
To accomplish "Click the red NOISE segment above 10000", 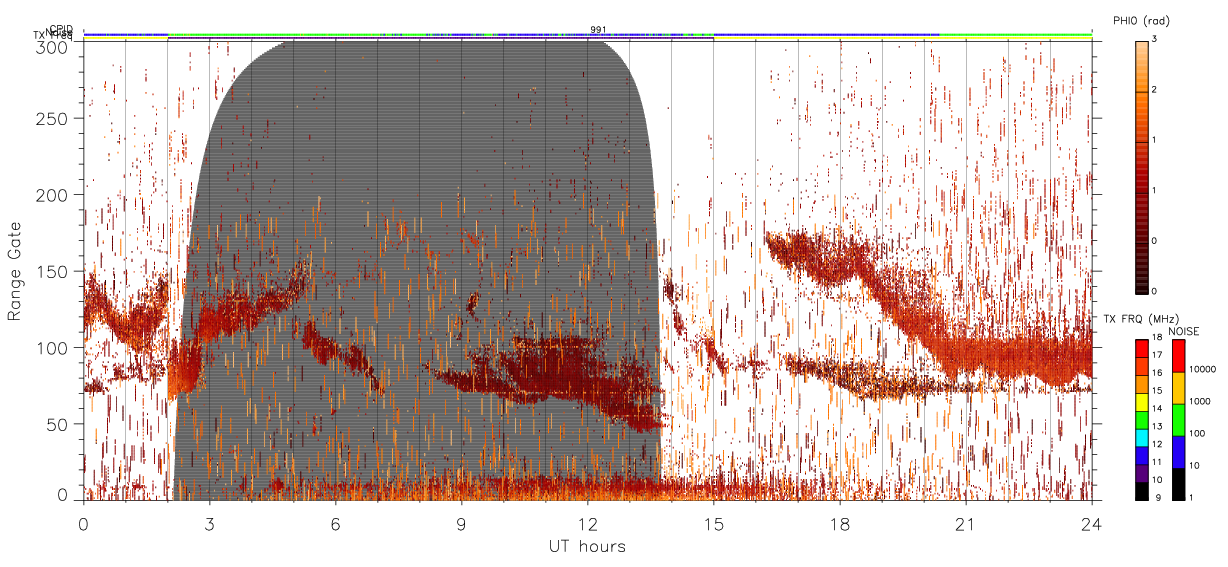I will [x=1178, y=356].
